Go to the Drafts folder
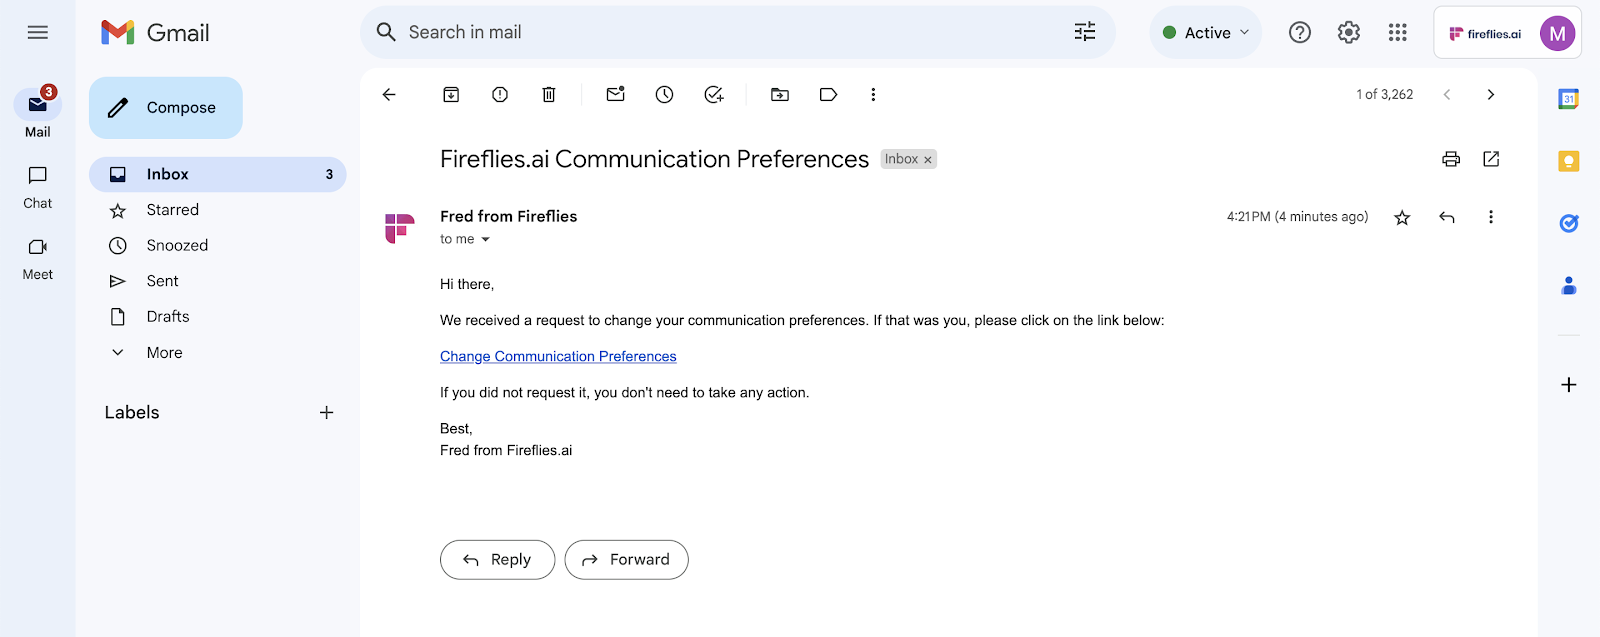The image size is (1600, 637). (x=167, y=317)
